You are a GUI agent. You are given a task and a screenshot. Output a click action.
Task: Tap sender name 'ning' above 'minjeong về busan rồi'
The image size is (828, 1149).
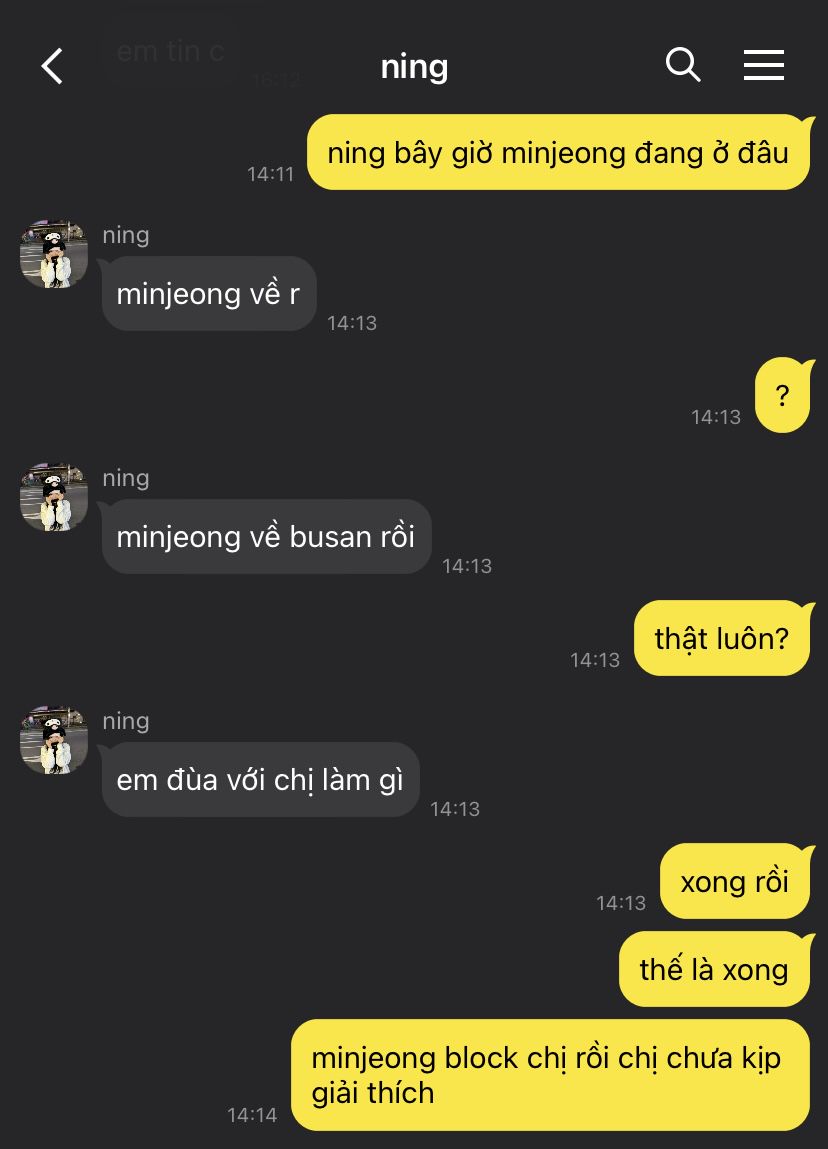pyautogui.click(x=126, y=479)
